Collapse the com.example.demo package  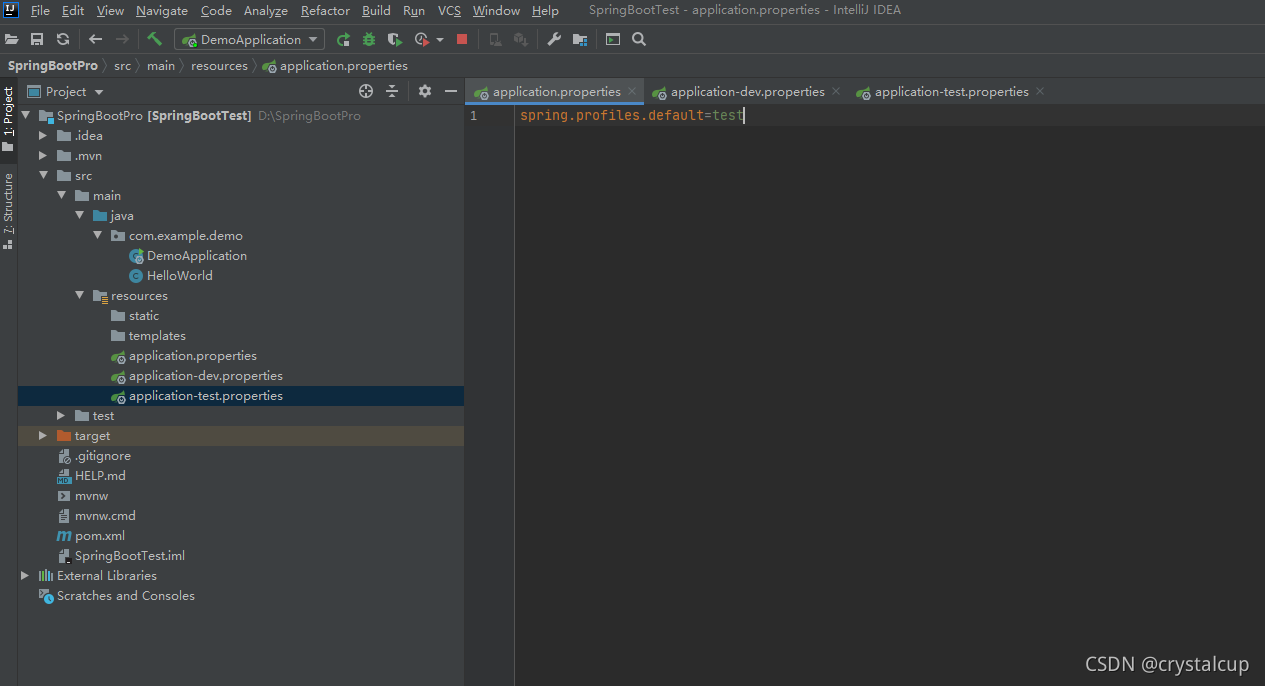(97, 235)
